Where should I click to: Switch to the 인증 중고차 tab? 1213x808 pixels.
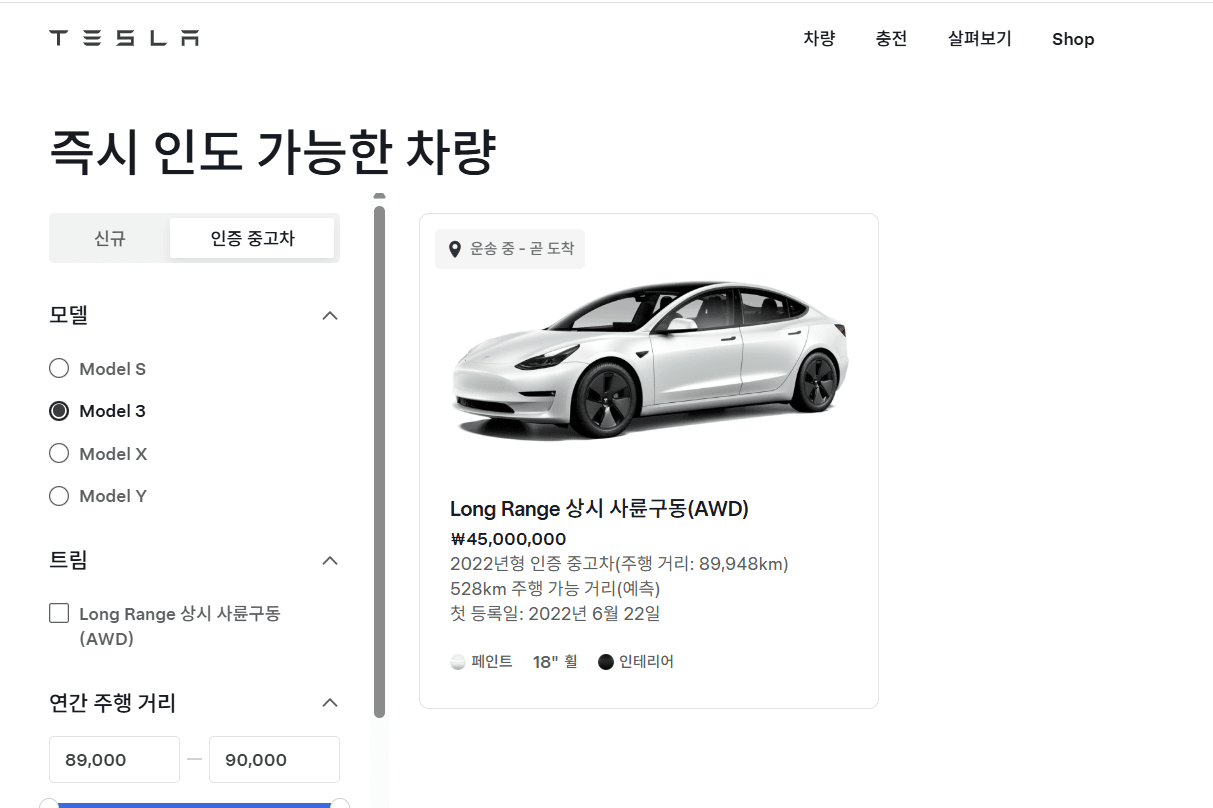tap(252, 238)
